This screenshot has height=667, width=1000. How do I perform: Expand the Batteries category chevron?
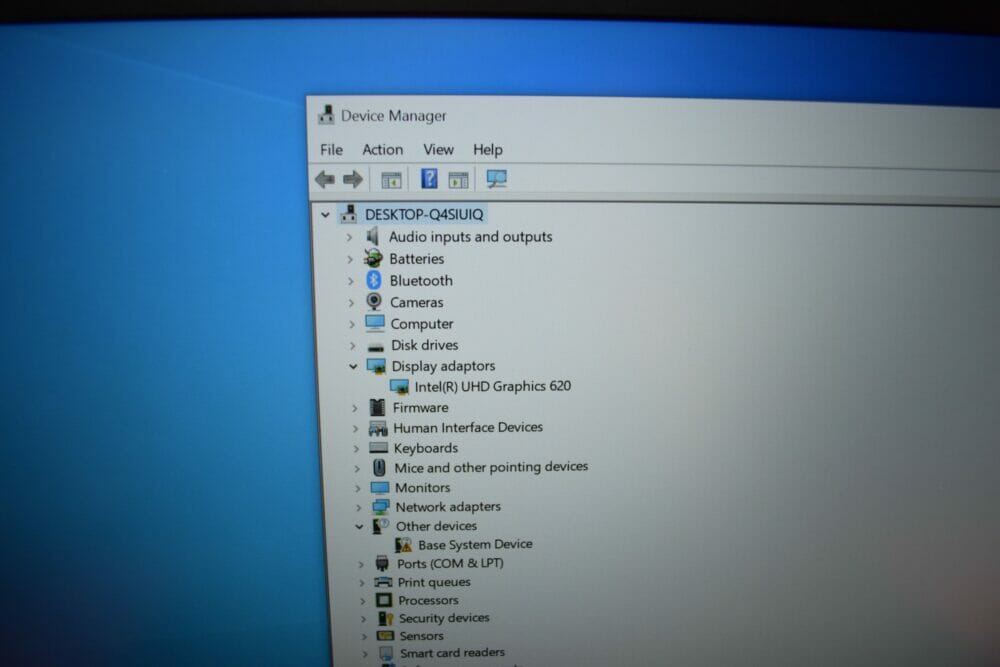pyautogui.click(x=350, y=260)
